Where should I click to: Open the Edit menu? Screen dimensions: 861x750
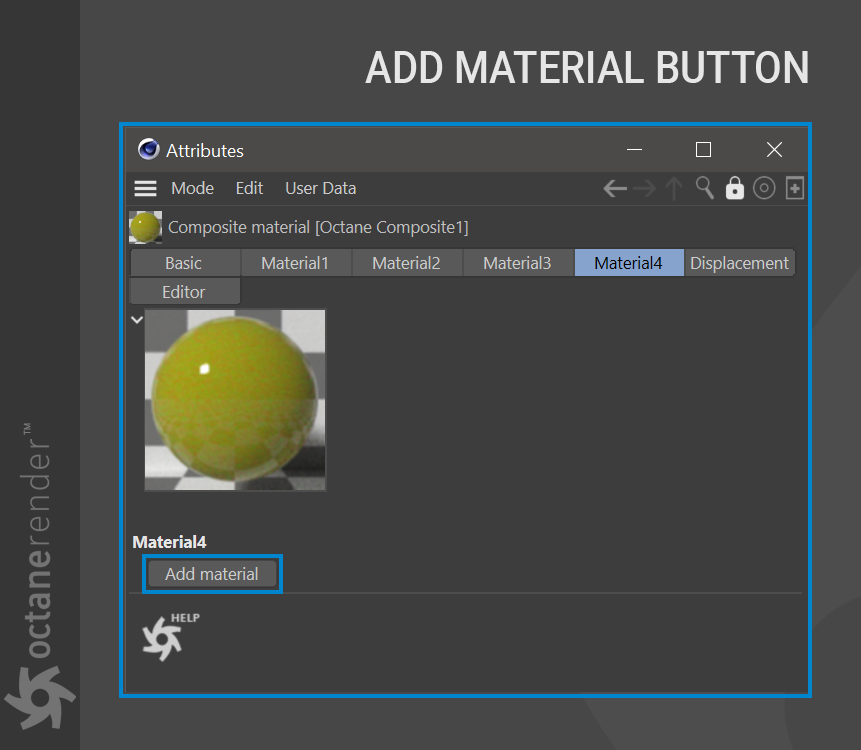coord(249,188)
